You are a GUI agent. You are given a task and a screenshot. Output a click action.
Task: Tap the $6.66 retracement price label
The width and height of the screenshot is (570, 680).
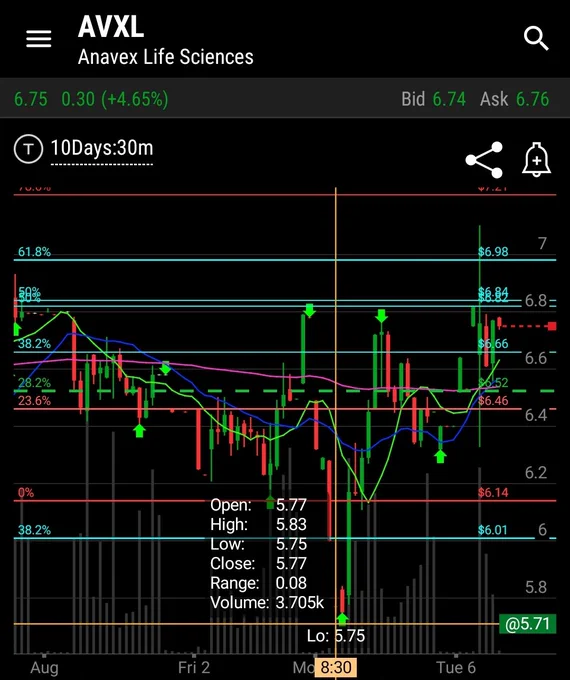tap(493, 344)
